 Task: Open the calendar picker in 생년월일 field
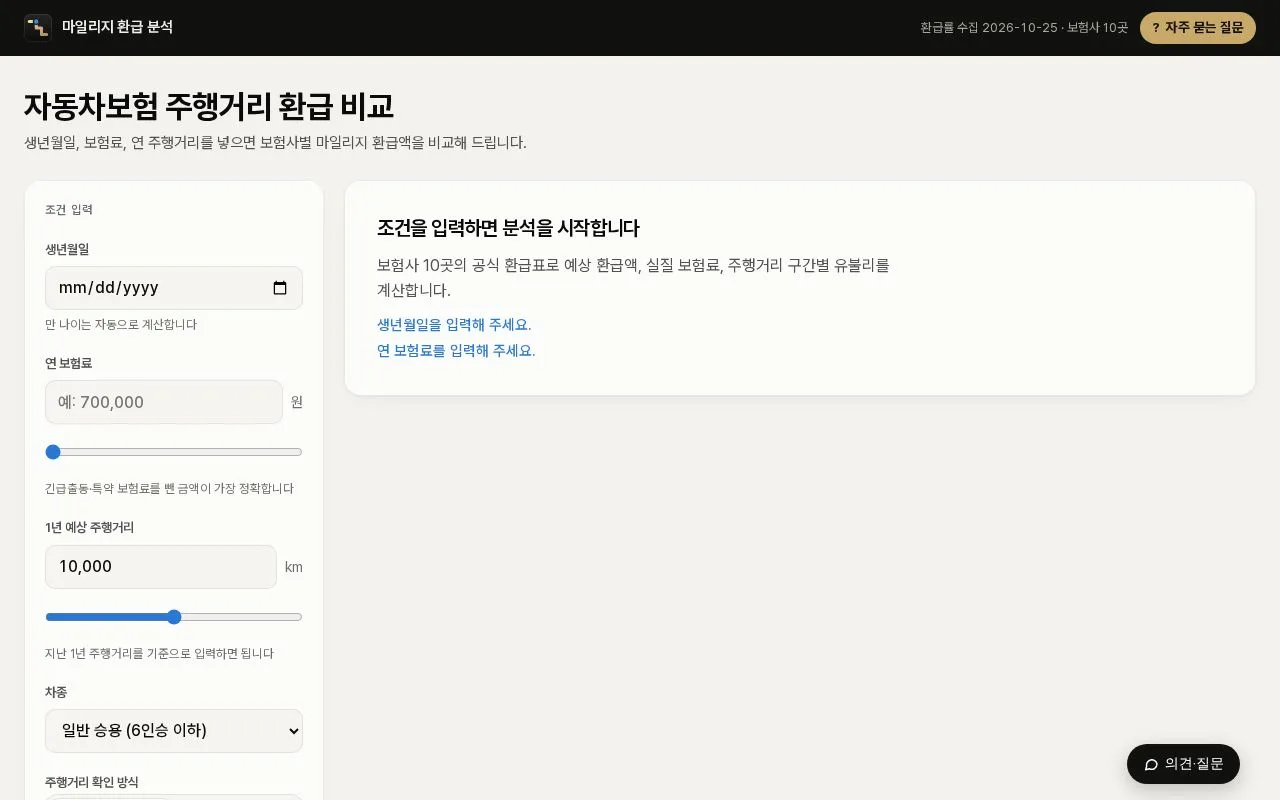tap(280, 288)
